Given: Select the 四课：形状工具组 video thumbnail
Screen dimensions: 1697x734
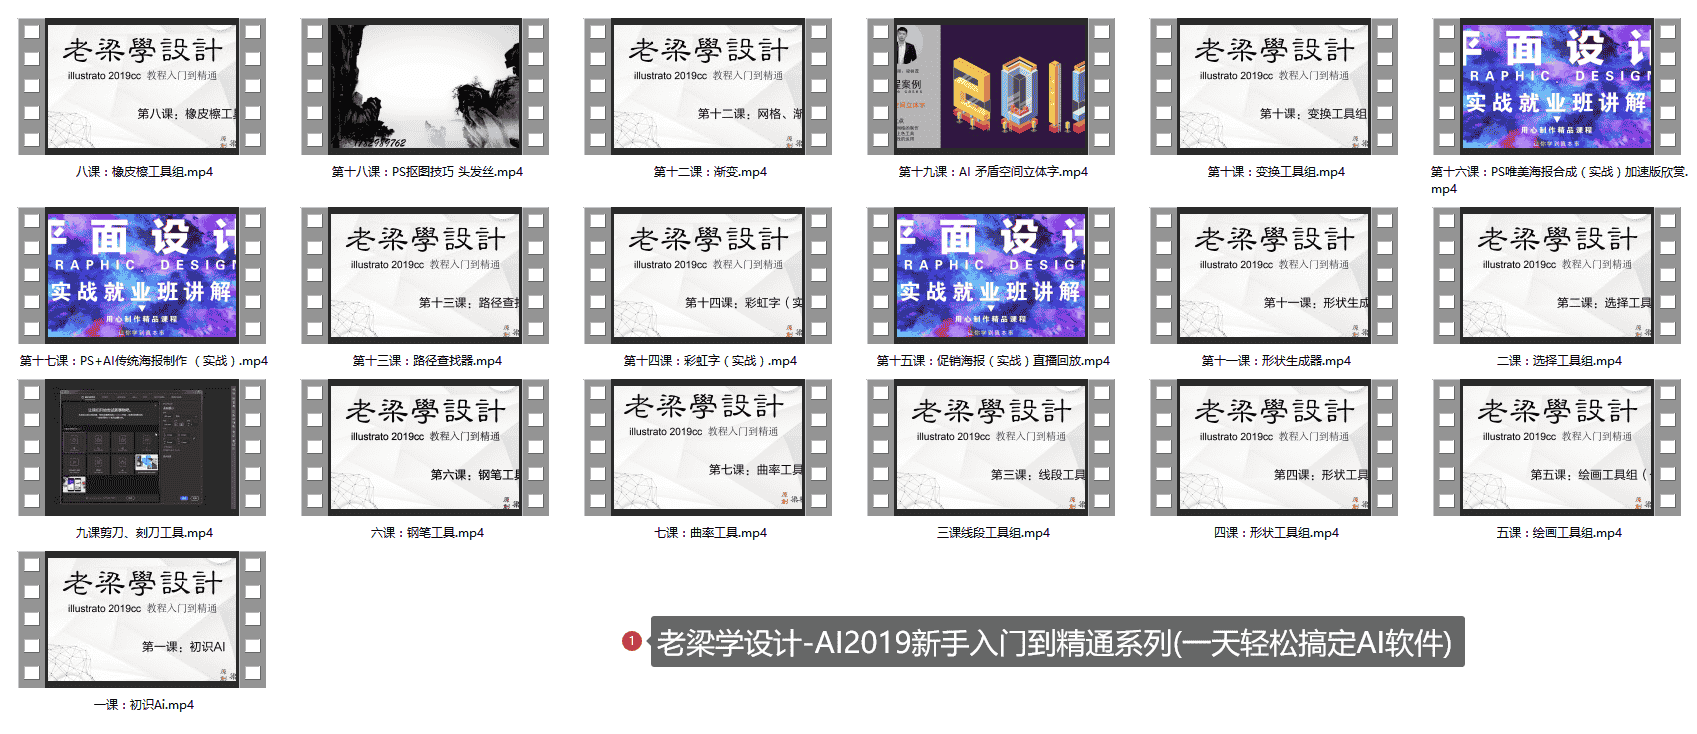Looking at the screenshot, I should [x=1274, y=447].
